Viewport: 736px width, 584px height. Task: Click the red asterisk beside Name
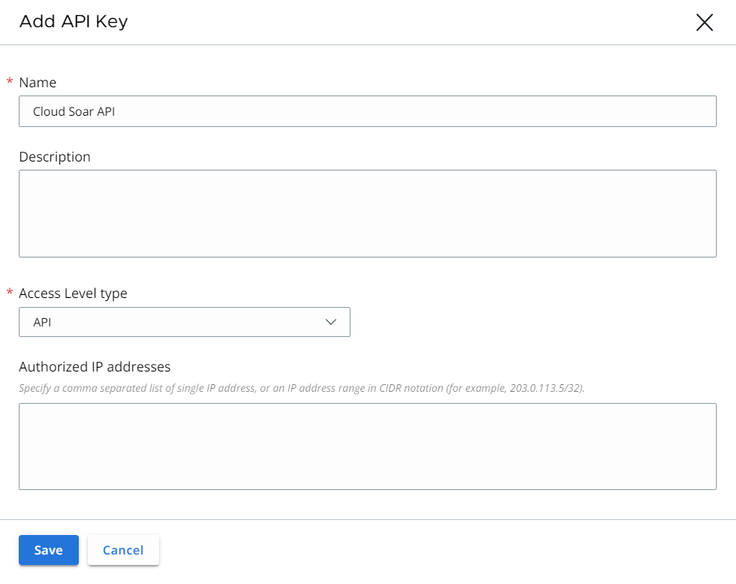[10, 82]
